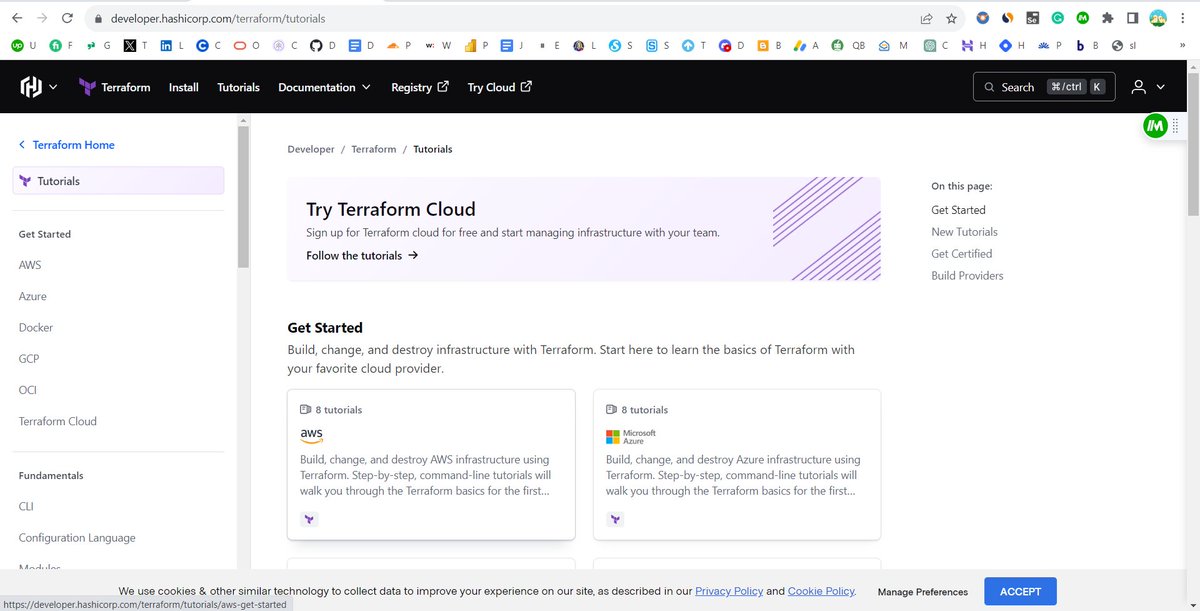
Task: Reload the page with the refresh icon
Action: [67, 18]
